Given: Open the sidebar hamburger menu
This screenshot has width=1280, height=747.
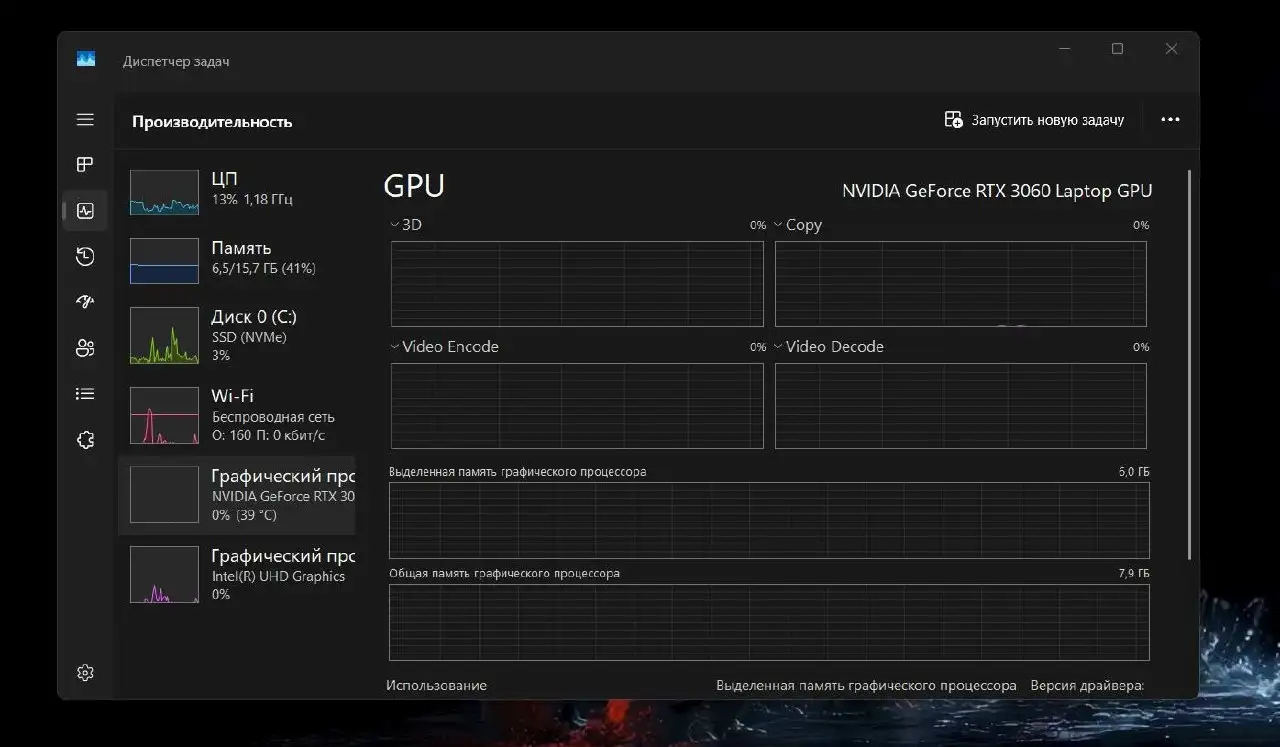Looking at the screenshot, I should [x=85, y=119].
